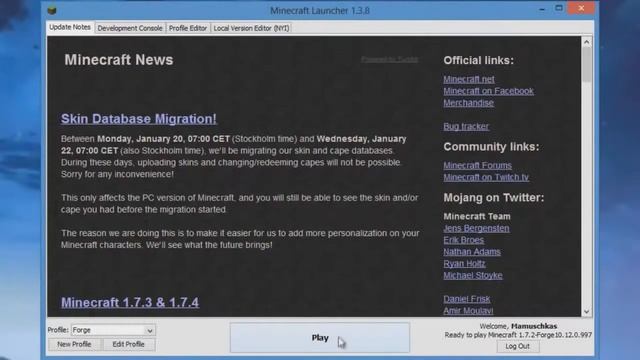Open the Merchandise link
640x360 pixels.
tap(469, 103)
